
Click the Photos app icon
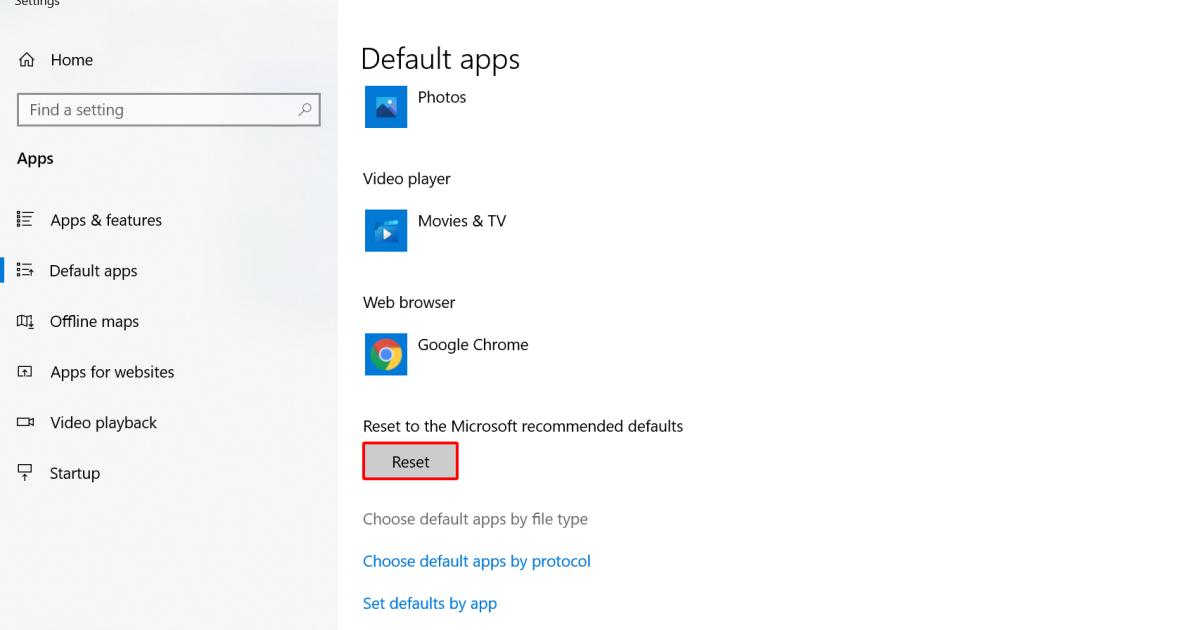386,107
